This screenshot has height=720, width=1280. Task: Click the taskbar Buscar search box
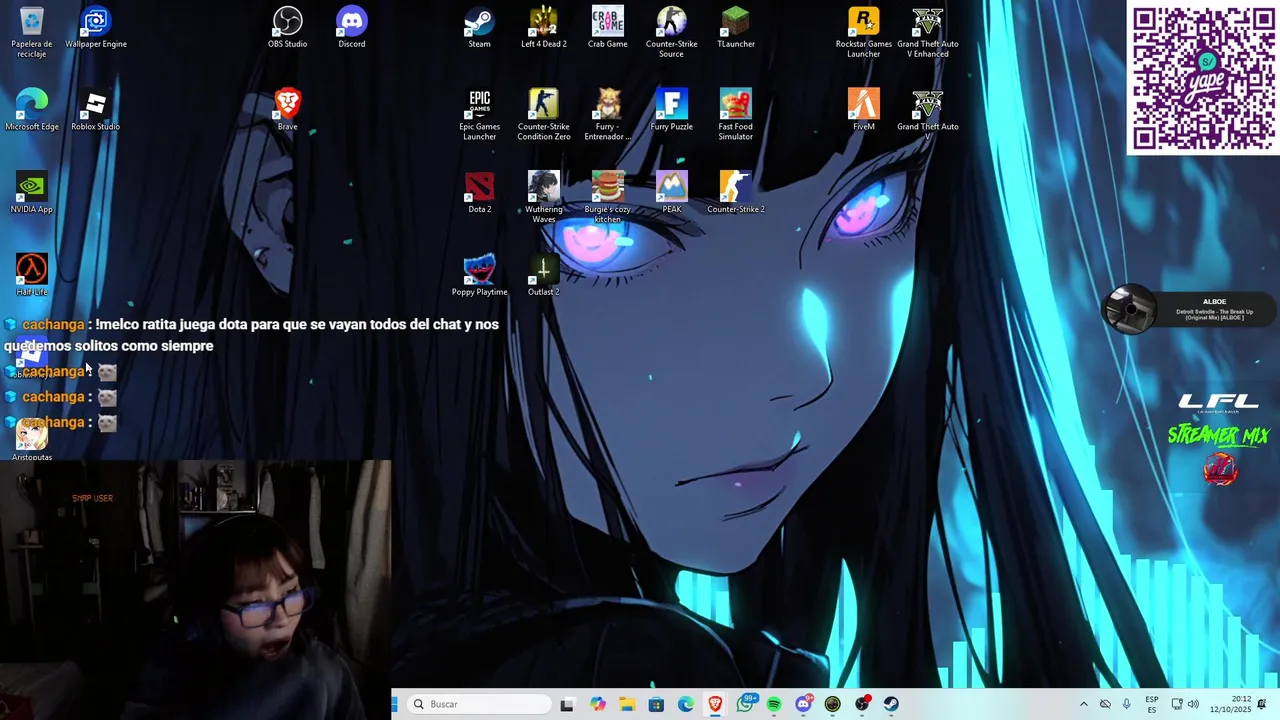pos(480,704)
